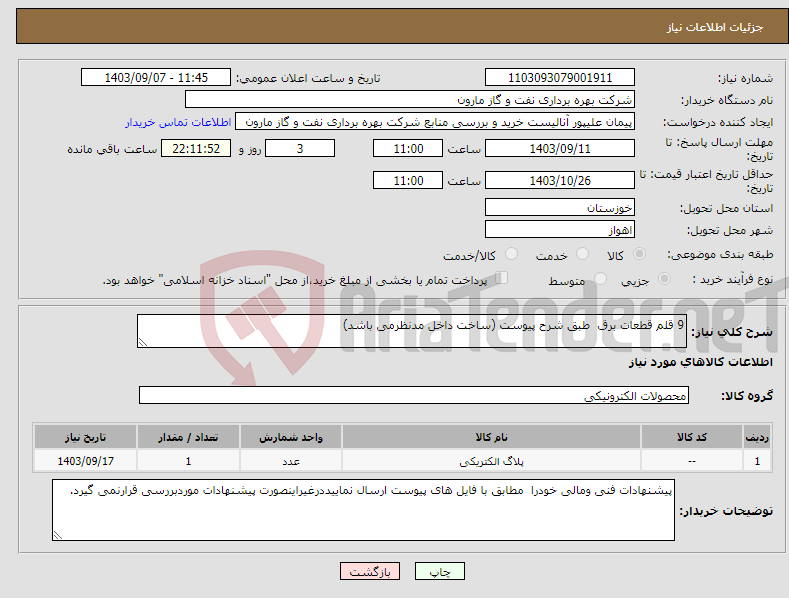Click the requester field پیمان علیپور
789x598 pixels.
pos(435,122)
